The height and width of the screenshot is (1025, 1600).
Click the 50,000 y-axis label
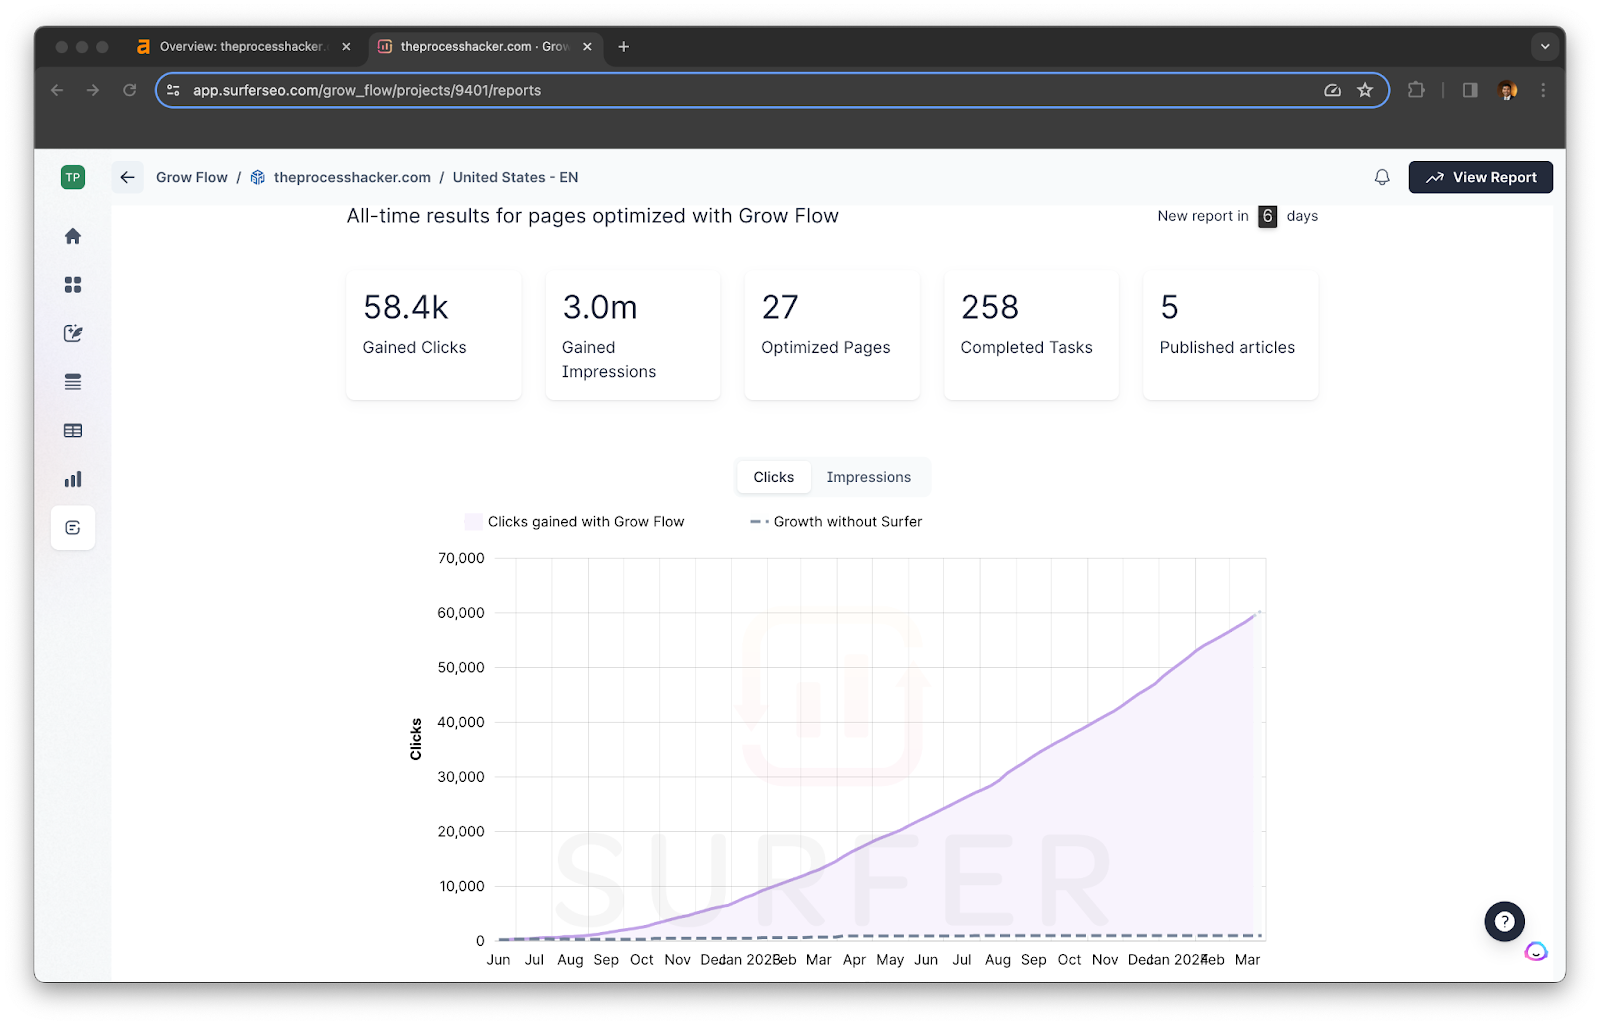(461, 667)
